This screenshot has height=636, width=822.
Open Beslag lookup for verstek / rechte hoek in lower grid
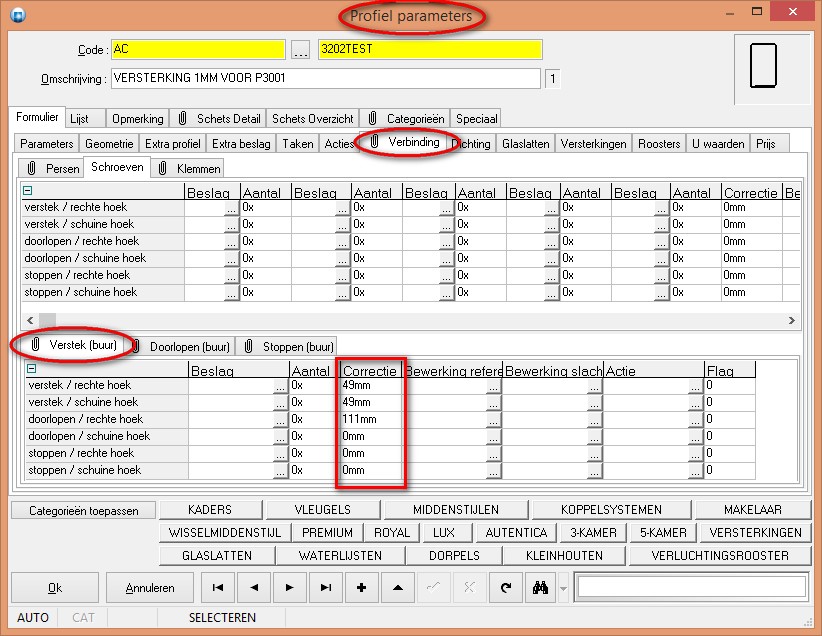pyautogui.click(x=280, y=386)
